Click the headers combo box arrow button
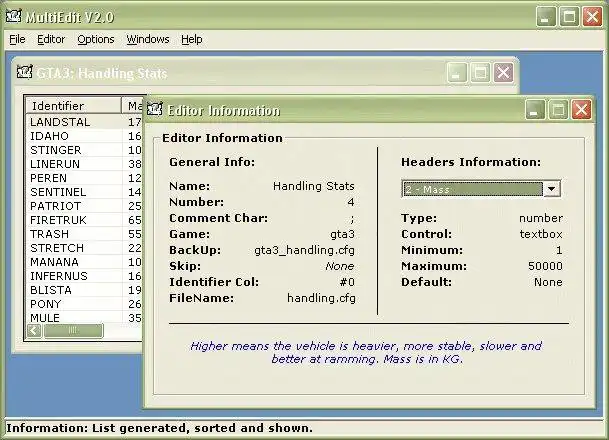This screenshot has width=609, height=440. pyautogui.click(x=552, y=189)
